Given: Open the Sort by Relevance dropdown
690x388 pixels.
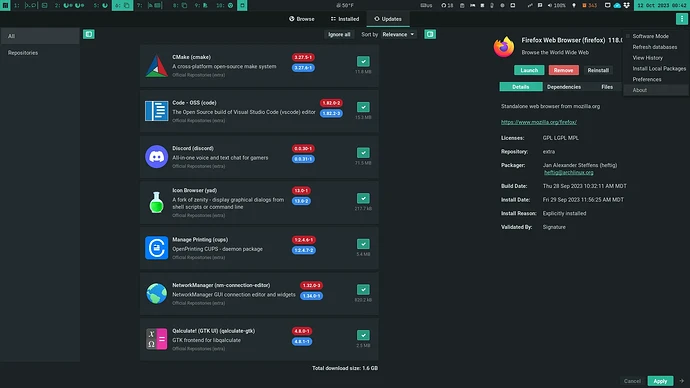Looking at the screenshot, I should pyautogui.click(x=398, y=34).
